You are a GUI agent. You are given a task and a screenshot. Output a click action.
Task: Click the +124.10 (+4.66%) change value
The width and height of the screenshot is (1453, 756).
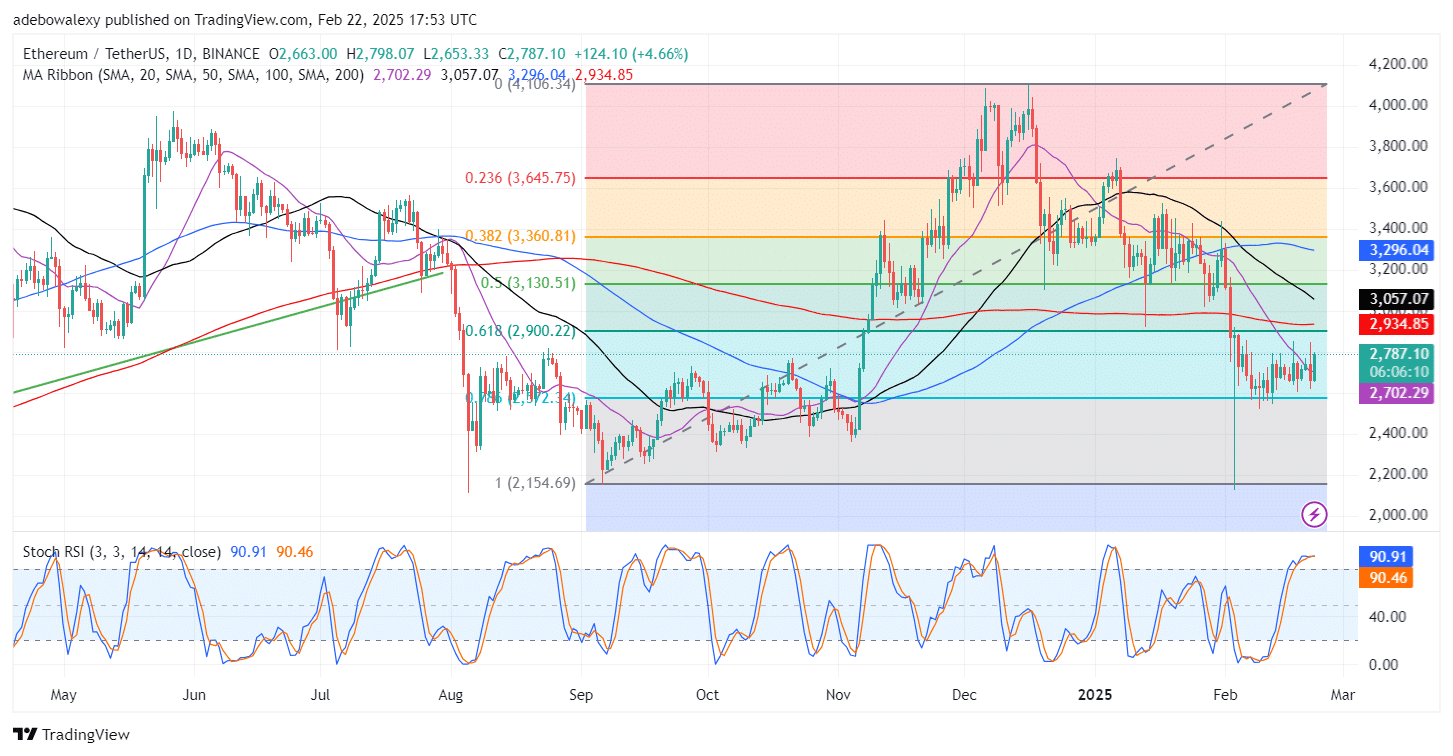[x=631, y=54]
